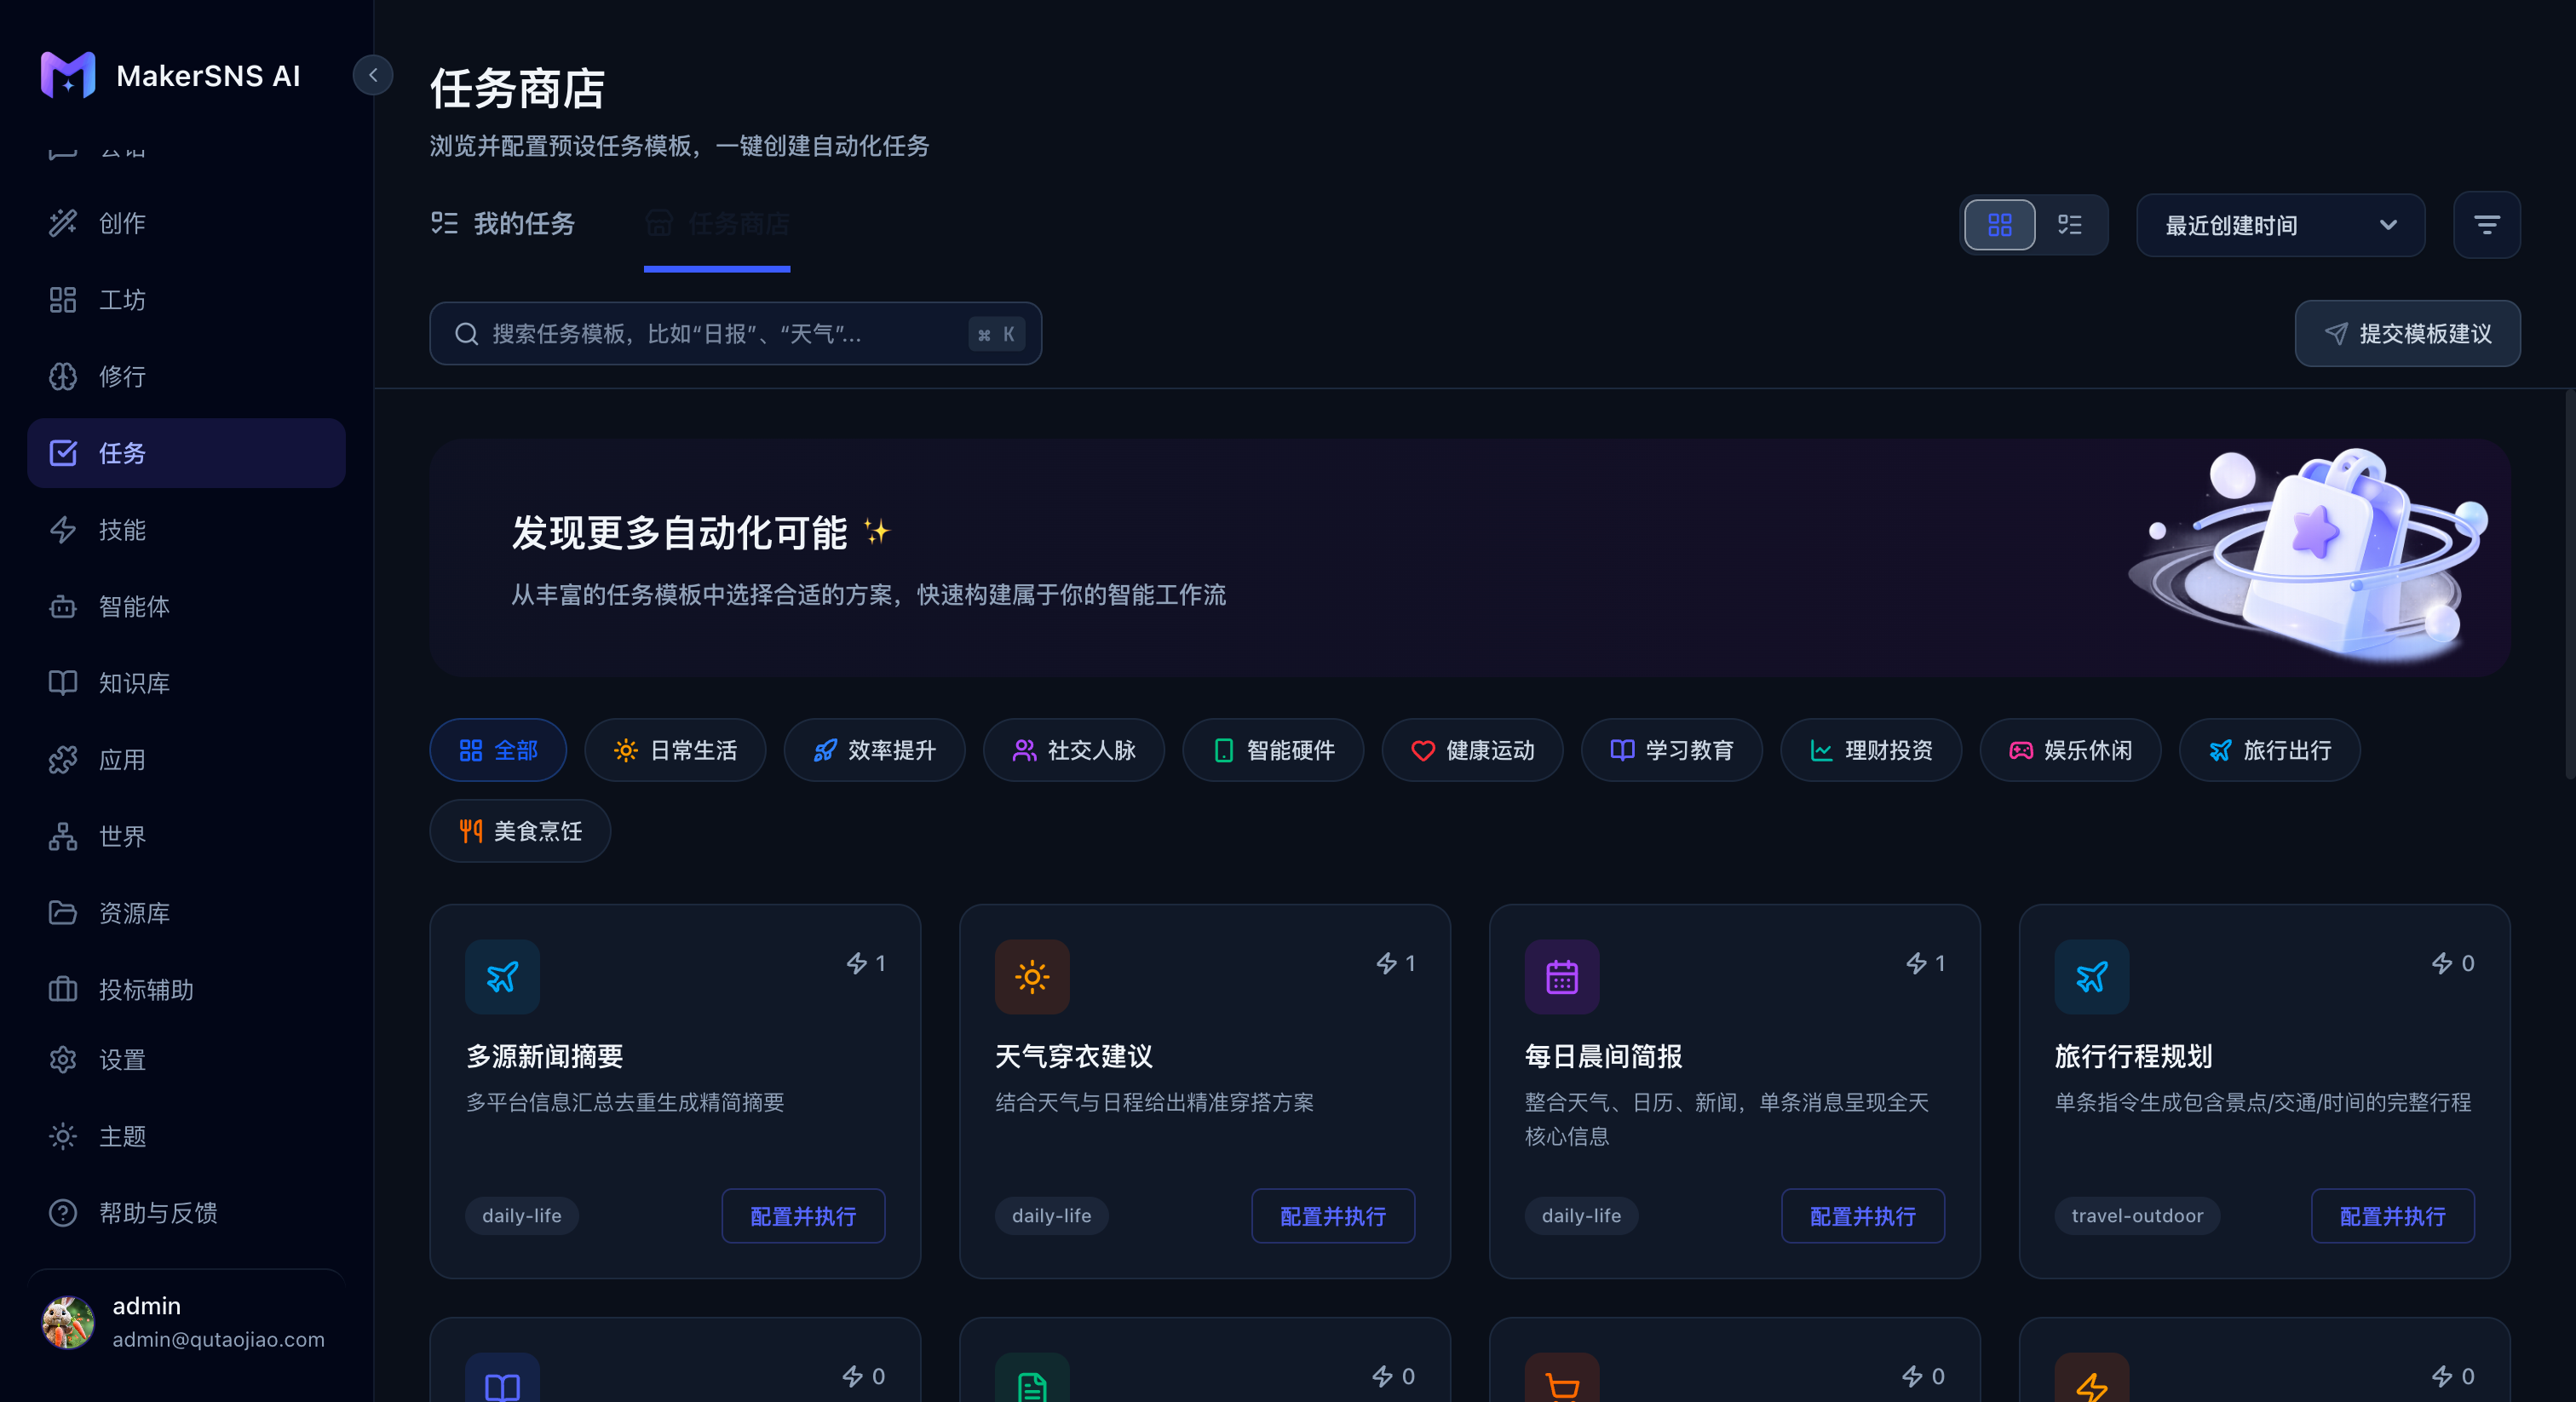Filter by 智能硬件 category
Viewport: 2576px width, 1402px height.
pyautogui.click(x=1273, y=750)
